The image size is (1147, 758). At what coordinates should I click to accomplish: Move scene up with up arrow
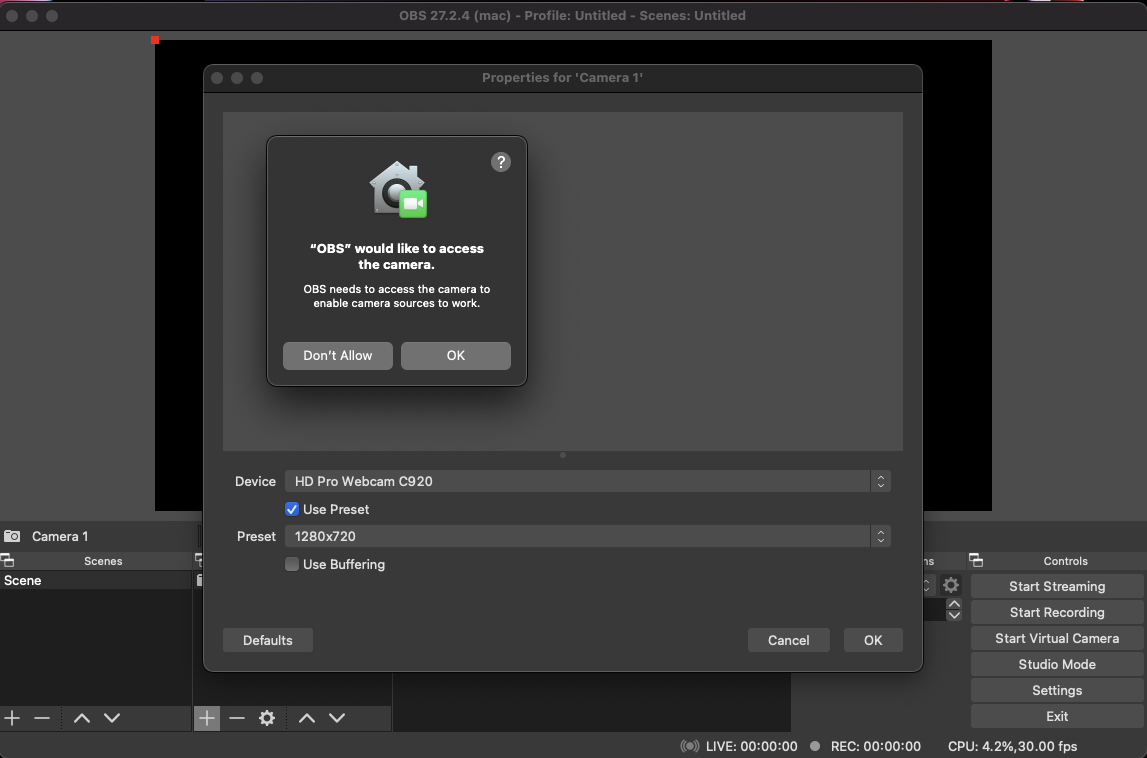click(82, 718)
